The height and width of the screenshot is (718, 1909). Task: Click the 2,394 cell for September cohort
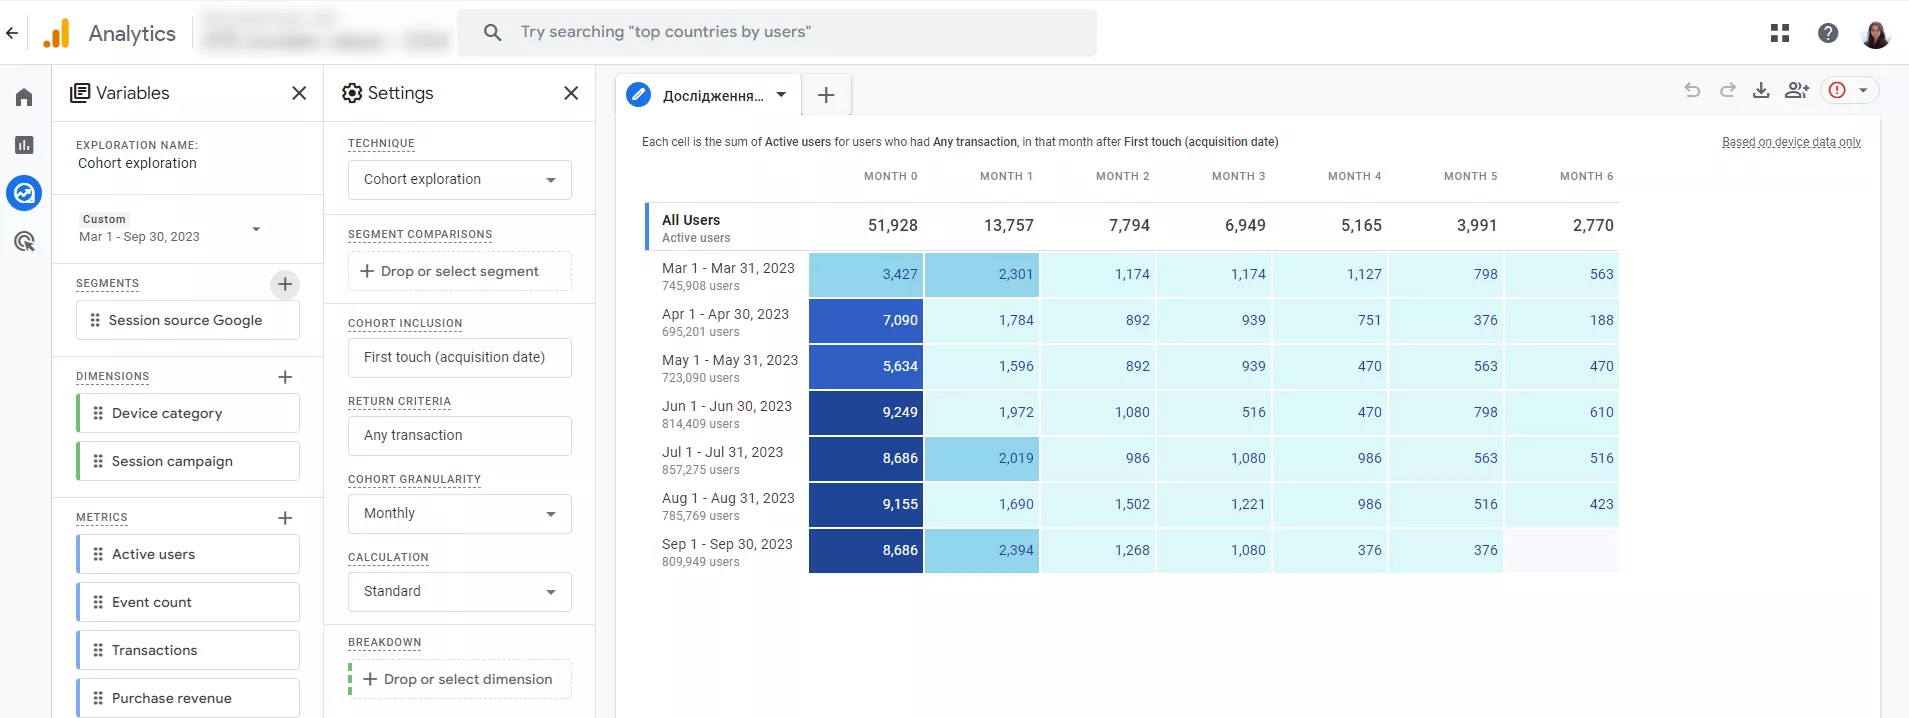click(982, 550)
